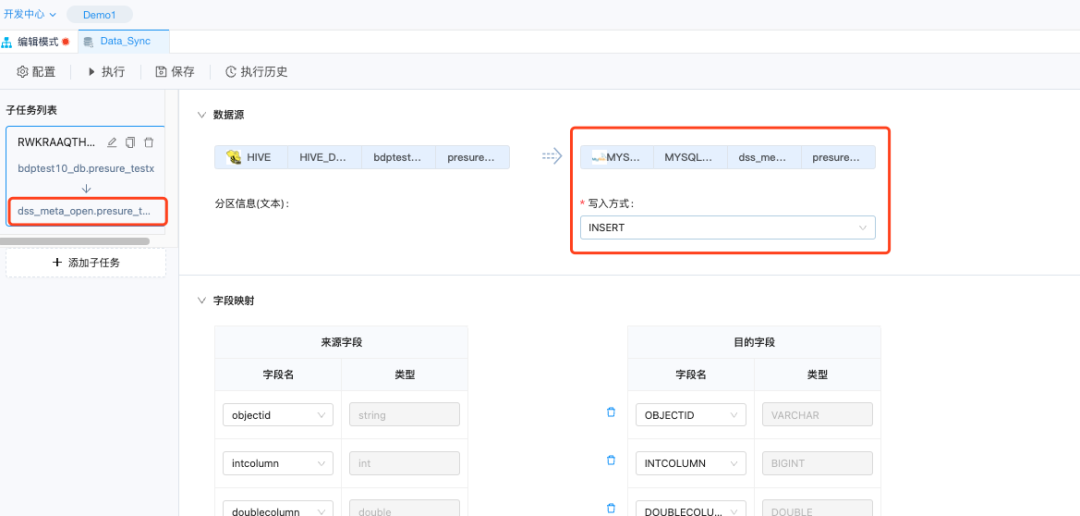The height and width of the screenshot is (516, 1080).
Task: Click the subtask list horizontal scrollbar
Action: (75, 241)
